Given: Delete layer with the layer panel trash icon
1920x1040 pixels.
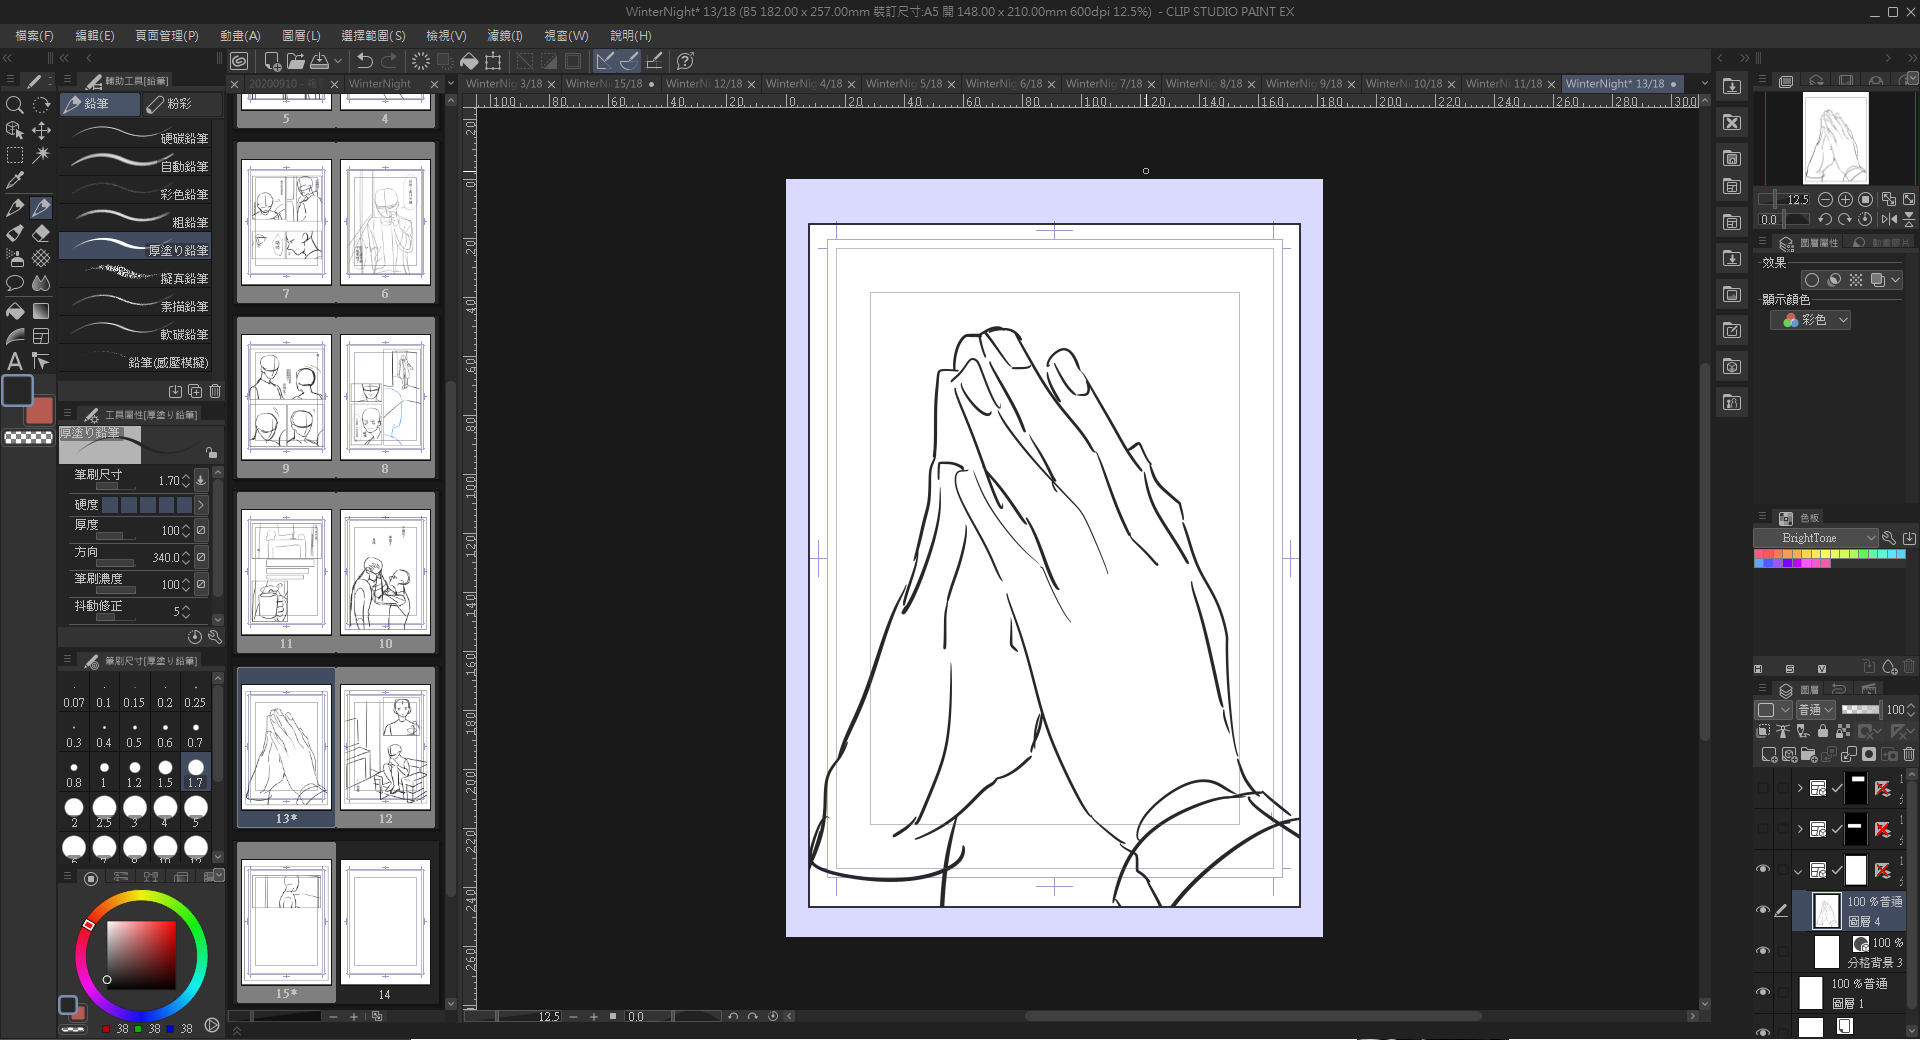Looking at the screenshot, I should [x=1909, y=754].
